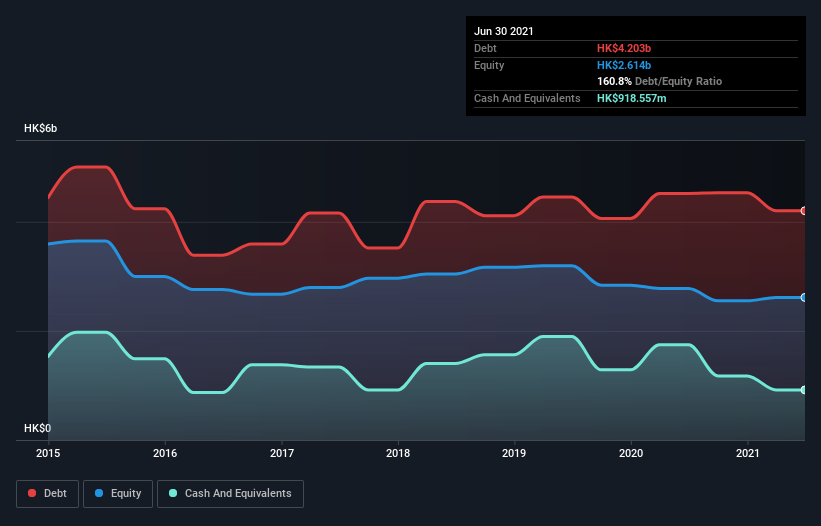Click the 2021 x-axis label
Viewport: 821px width, 526px height.
click(x=748, y=453)
